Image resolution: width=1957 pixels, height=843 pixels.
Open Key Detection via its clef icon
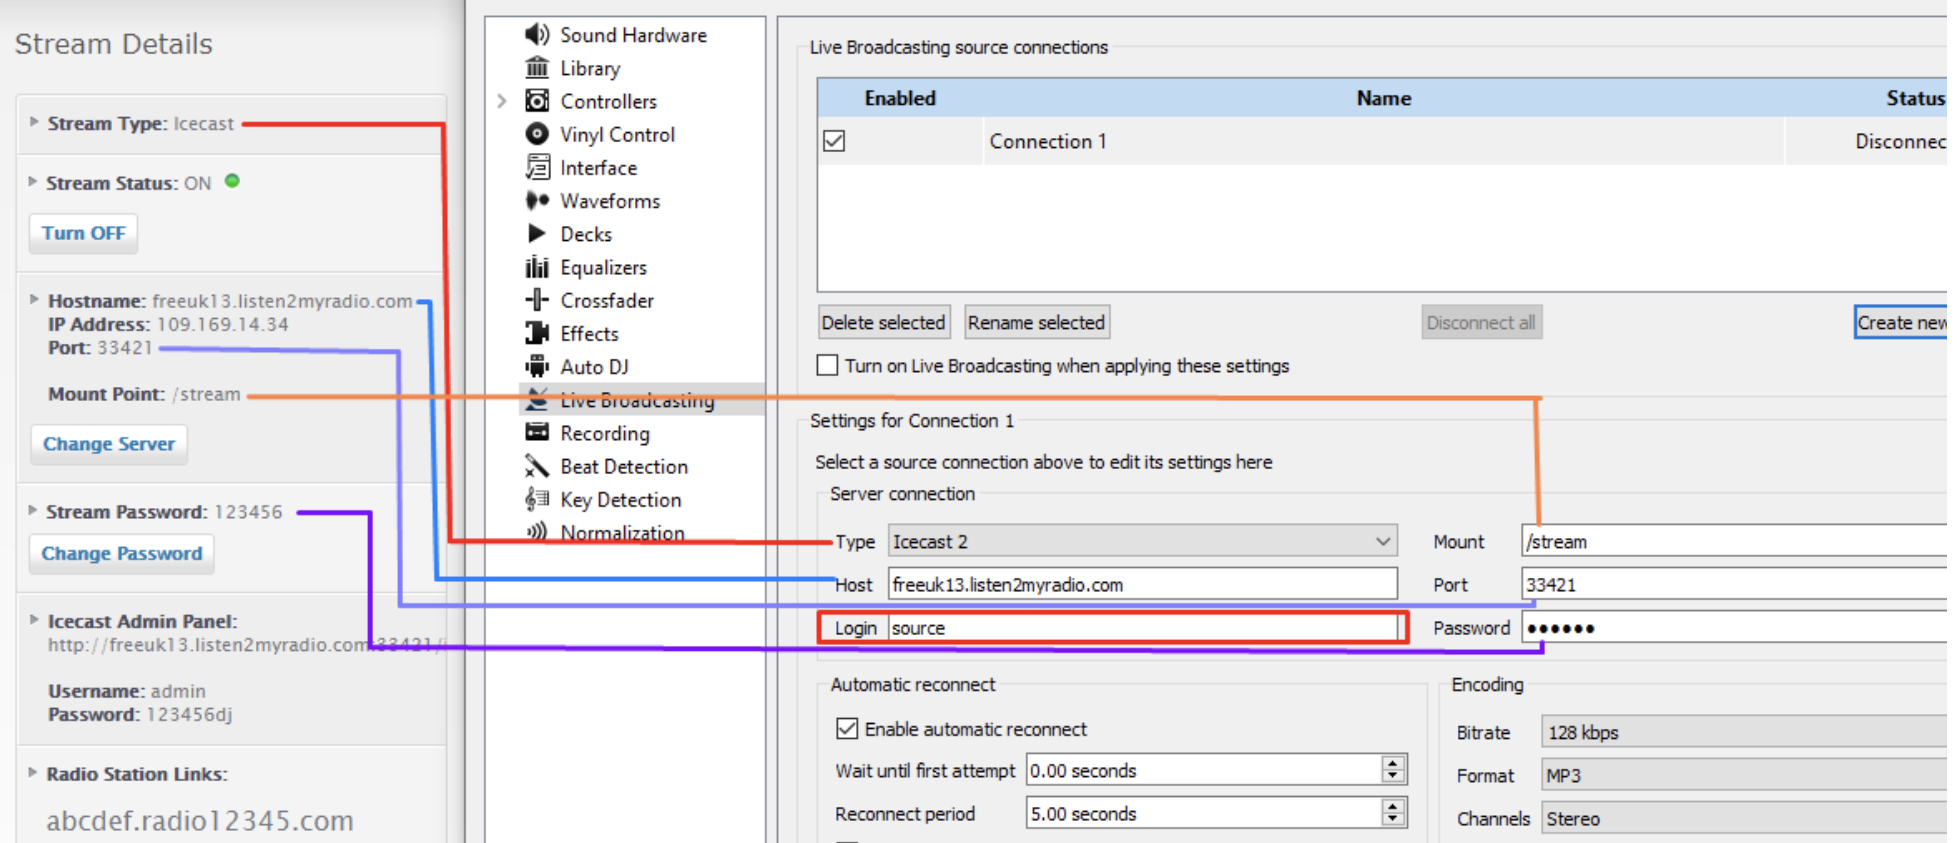click(537, 499)
